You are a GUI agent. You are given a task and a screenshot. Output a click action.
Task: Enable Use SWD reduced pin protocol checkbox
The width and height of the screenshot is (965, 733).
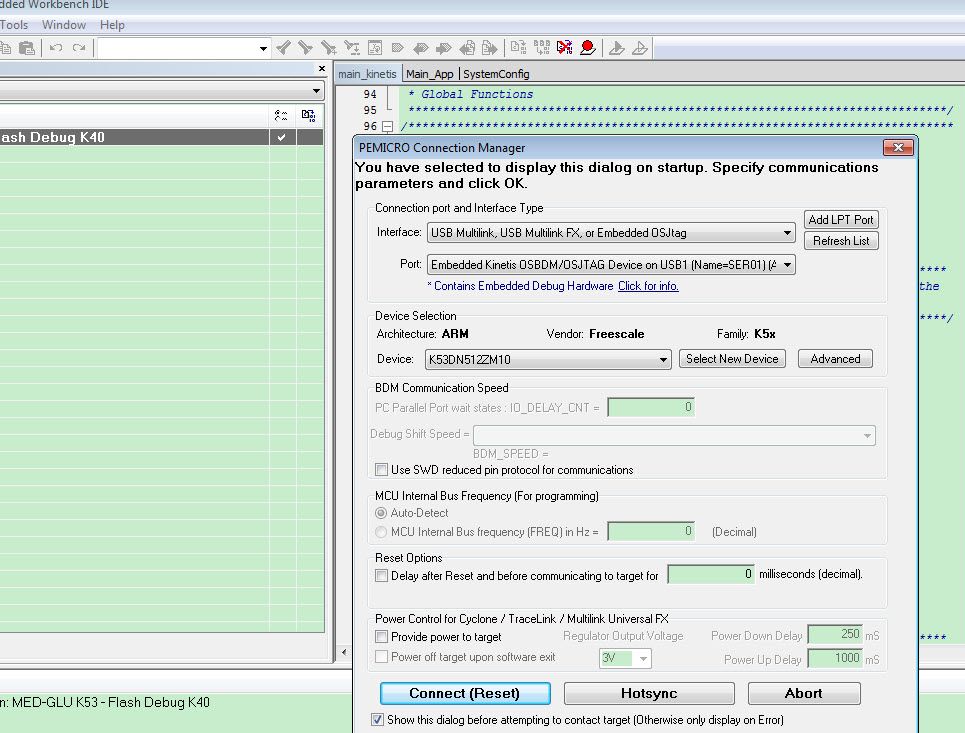coord(382,470)
